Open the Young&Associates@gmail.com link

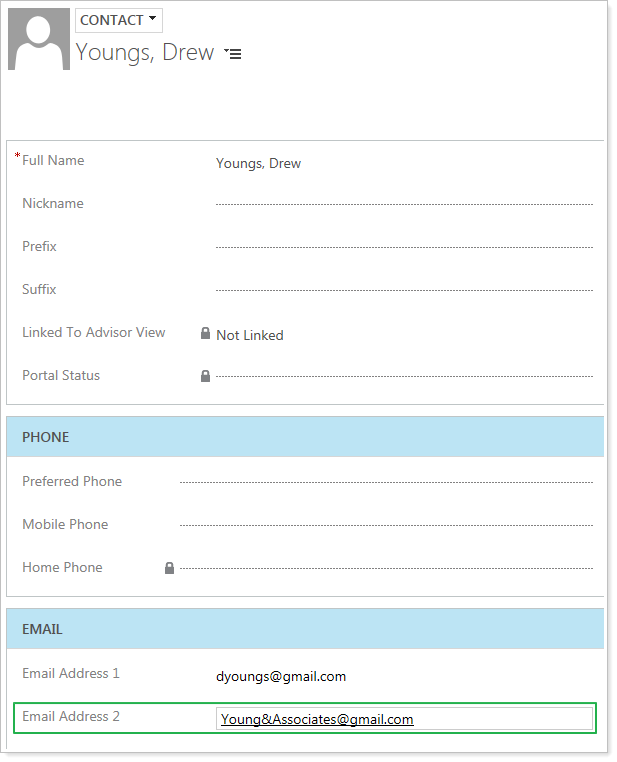pos(317,719)
